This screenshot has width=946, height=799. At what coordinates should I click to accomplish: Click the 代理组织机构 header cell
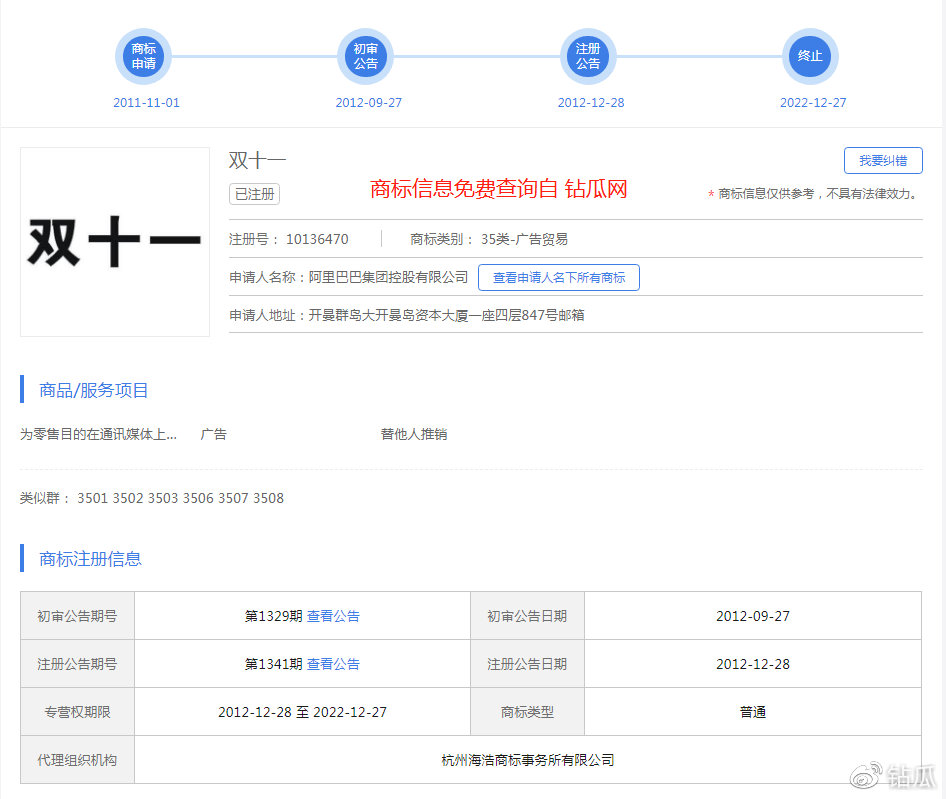(77, 760)
